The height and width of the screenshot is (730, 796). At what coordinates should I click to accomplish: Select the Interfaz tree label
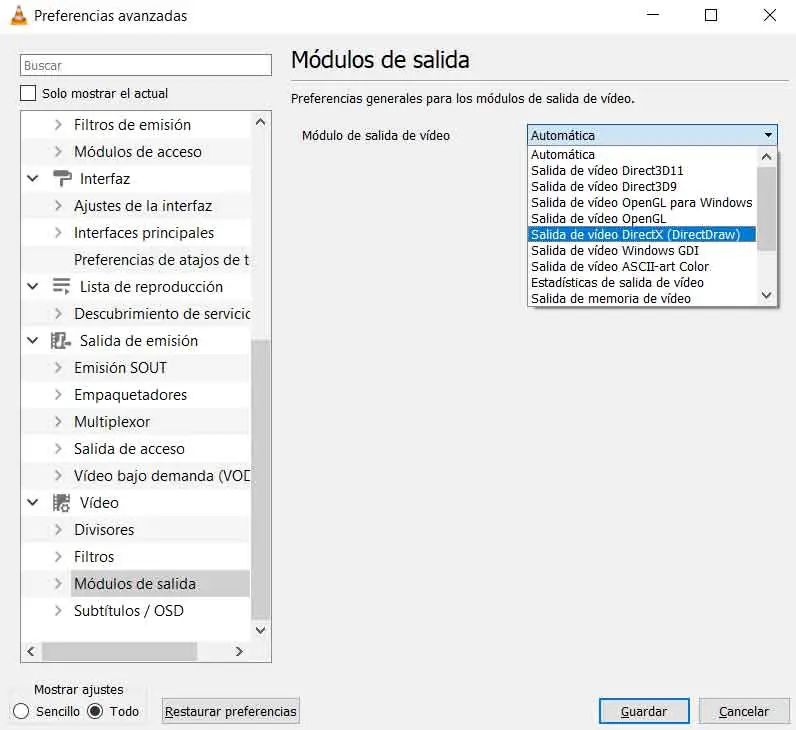[105, 179]
